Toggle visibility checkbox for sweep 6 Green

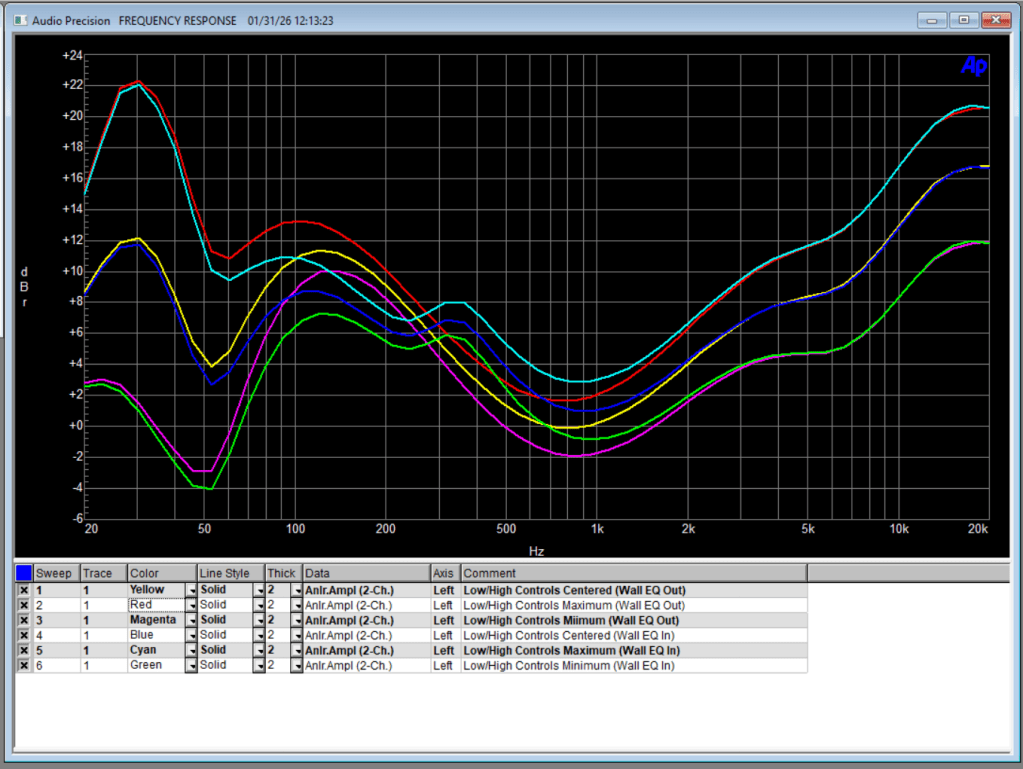pos(23,665)
